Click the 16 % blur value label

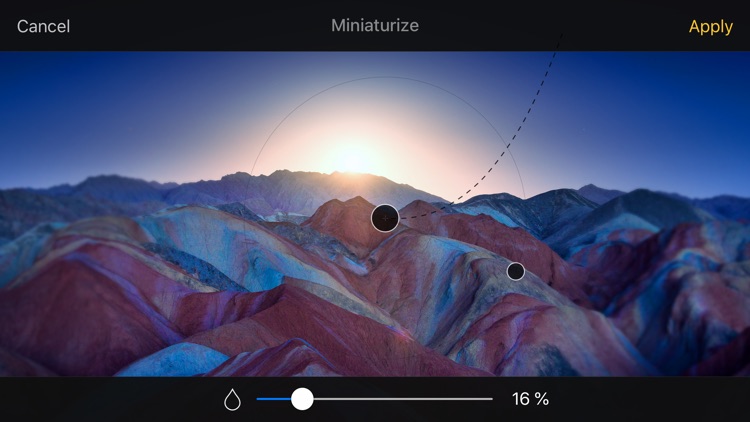(530, 399)
